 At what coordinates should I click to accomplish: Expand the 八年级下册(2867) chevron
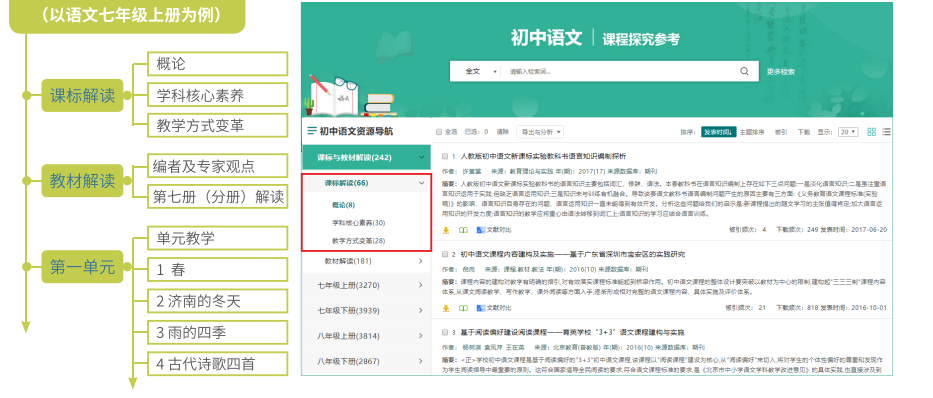pos(421,361)
